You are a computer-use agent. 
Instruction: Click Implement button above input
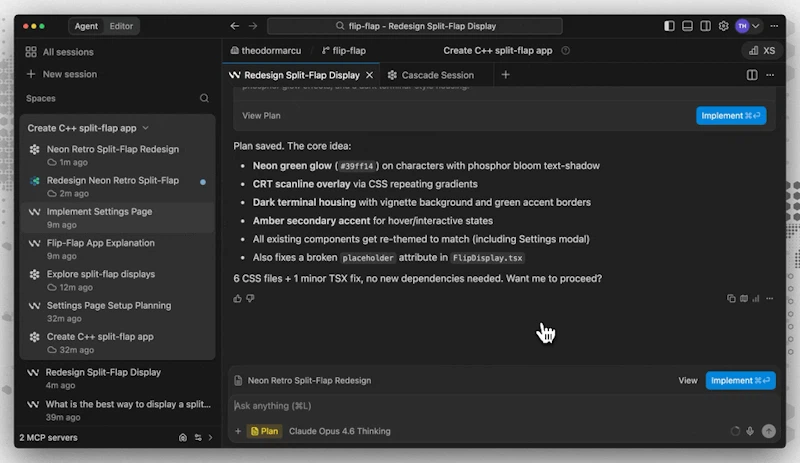pyautogui.click(x=740, y=381)
